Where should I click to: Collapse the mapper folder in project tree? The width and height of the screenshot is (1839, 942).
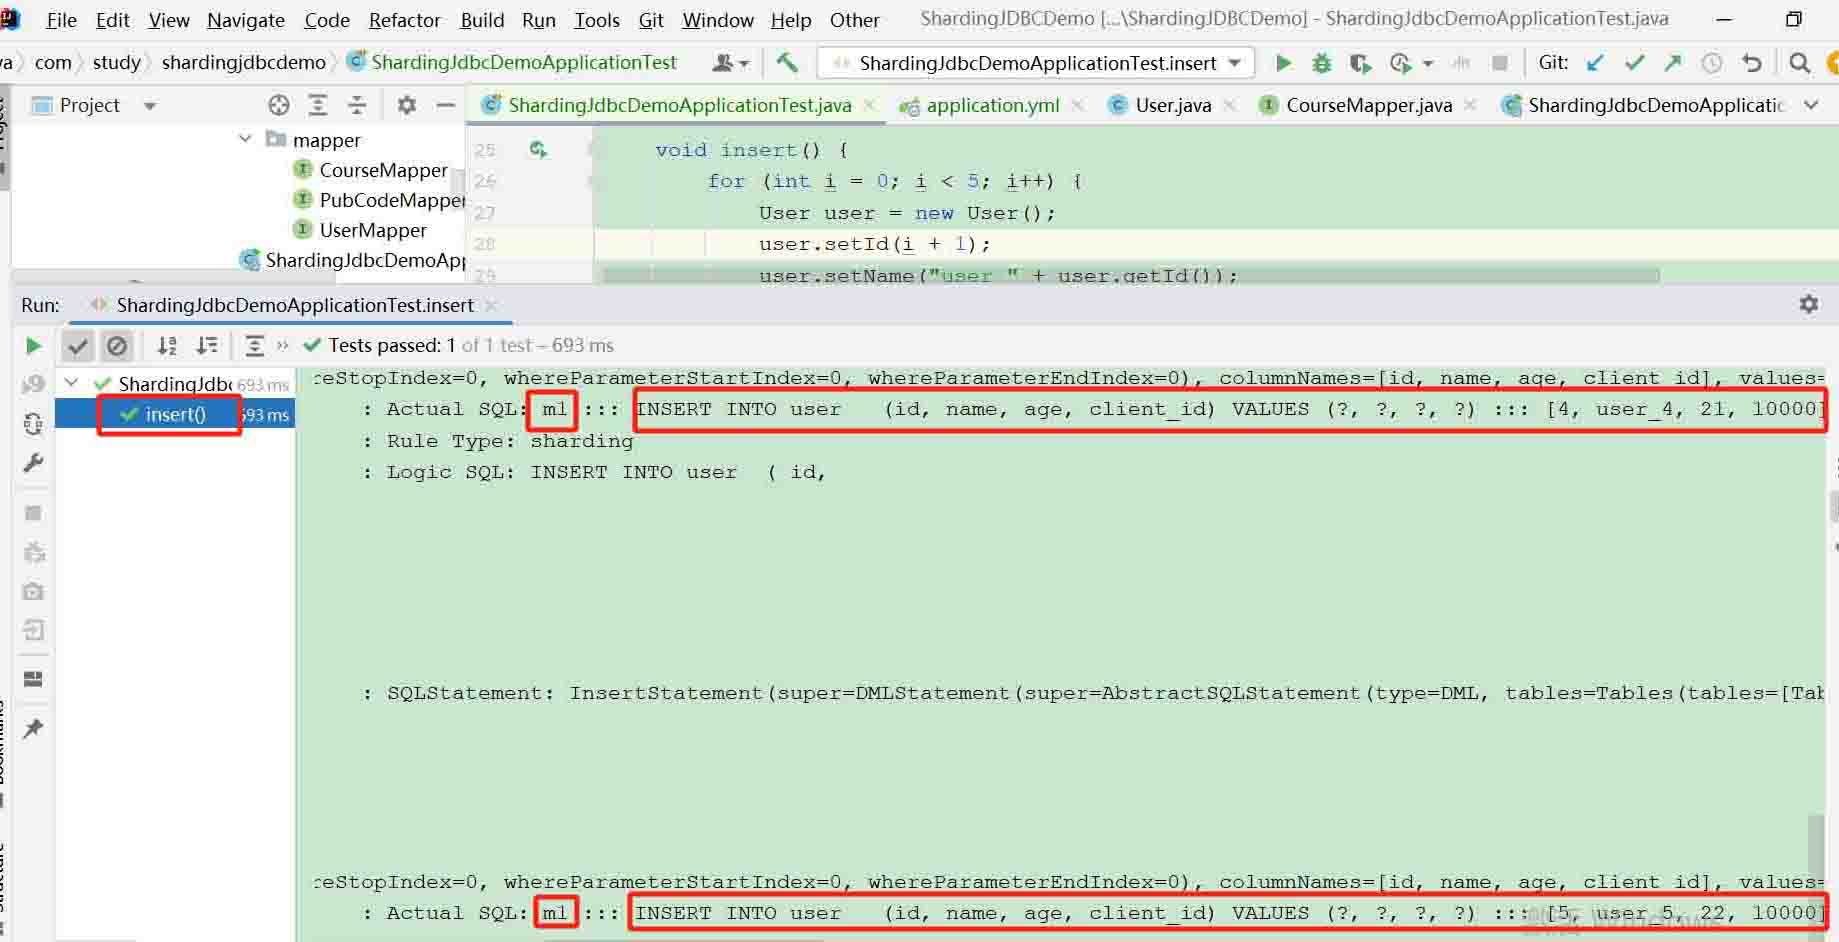[x=245, y=139]
